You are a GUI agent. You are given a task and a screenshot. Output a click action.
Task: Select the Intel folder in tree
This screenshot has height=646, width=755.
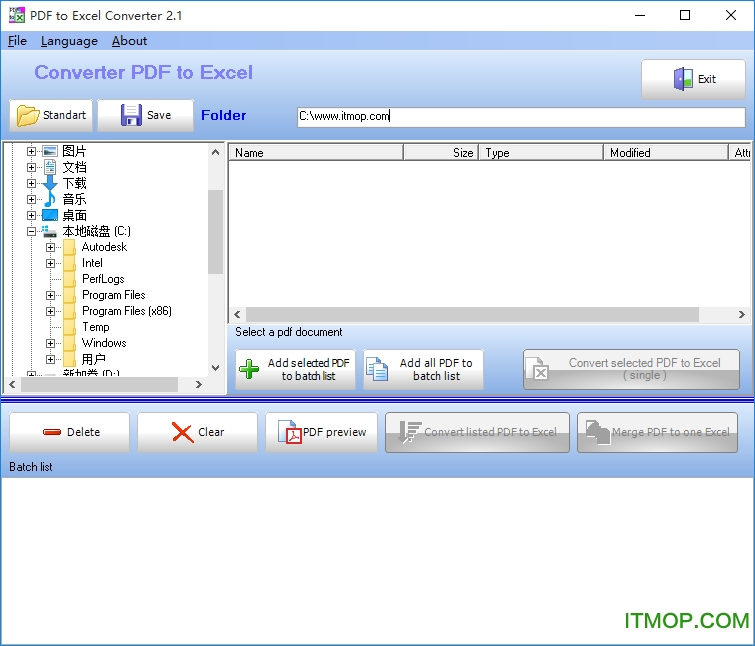tap(92, 263)
